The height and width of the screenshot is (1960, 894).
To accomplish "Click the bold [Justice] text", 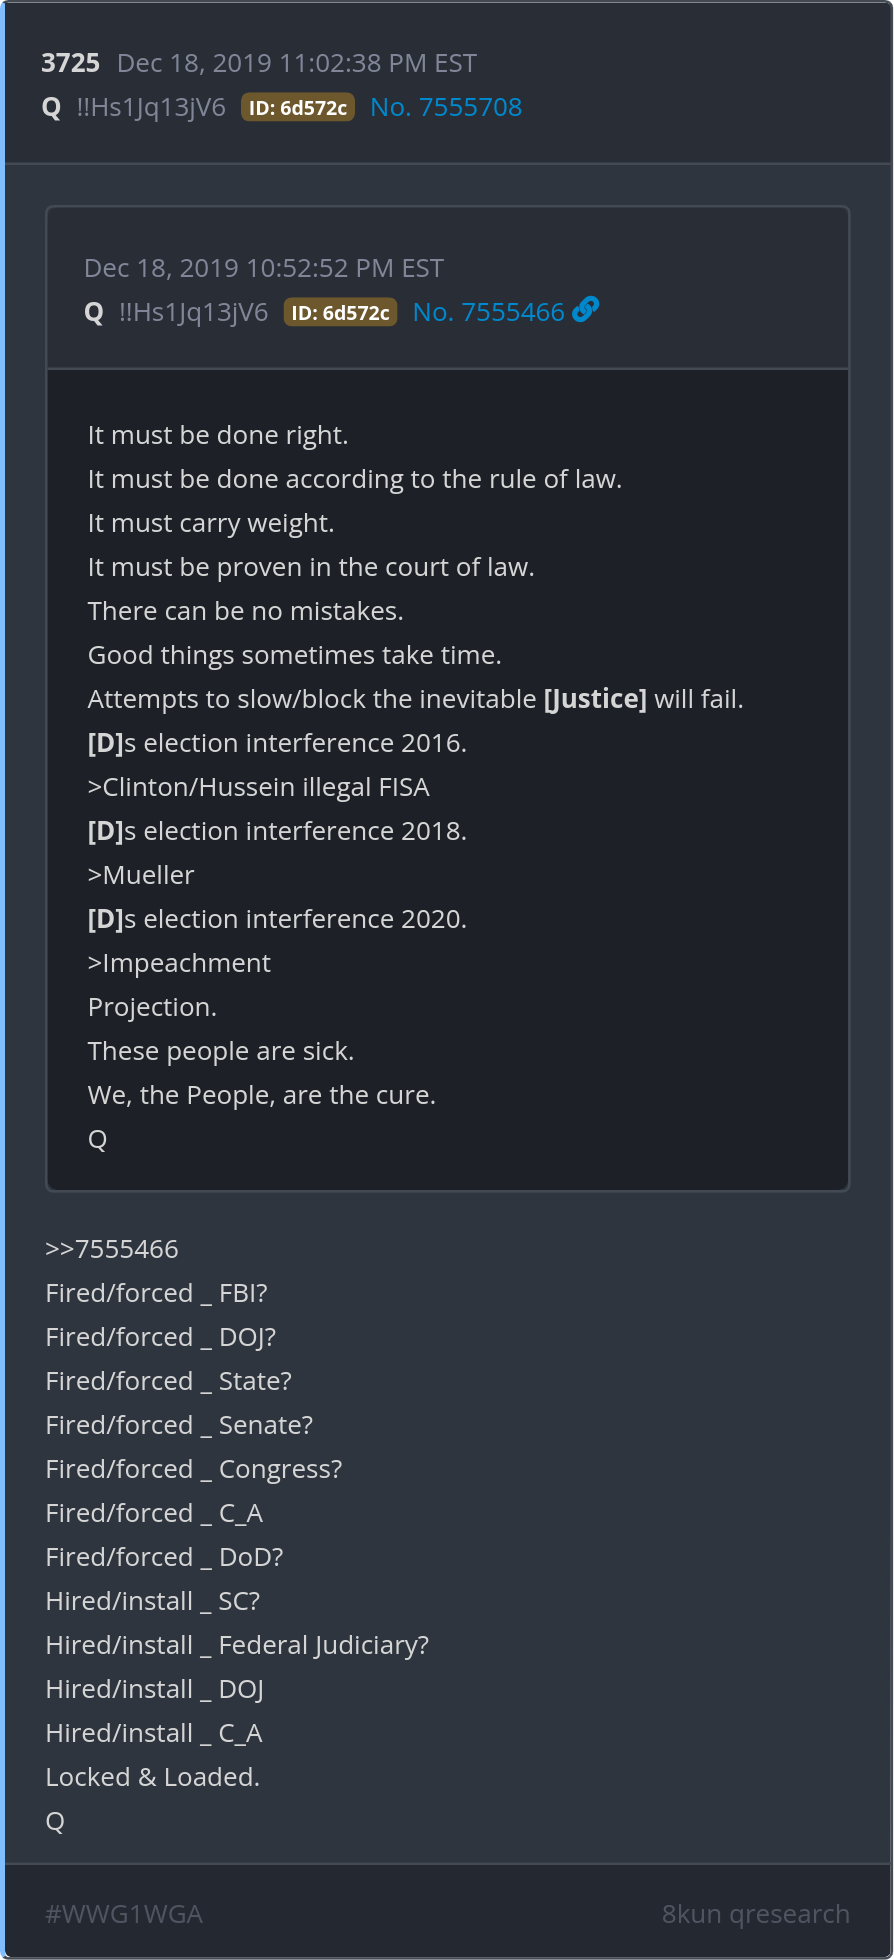I will [595, 699].
